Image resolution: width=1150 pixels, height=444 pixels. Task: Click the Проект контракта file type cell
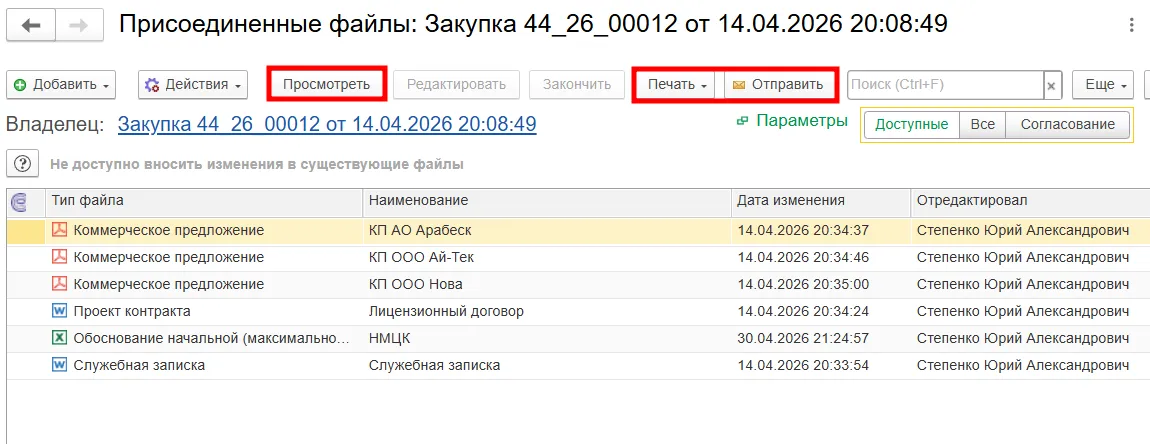pyautogui.click(x=205, y=311)
